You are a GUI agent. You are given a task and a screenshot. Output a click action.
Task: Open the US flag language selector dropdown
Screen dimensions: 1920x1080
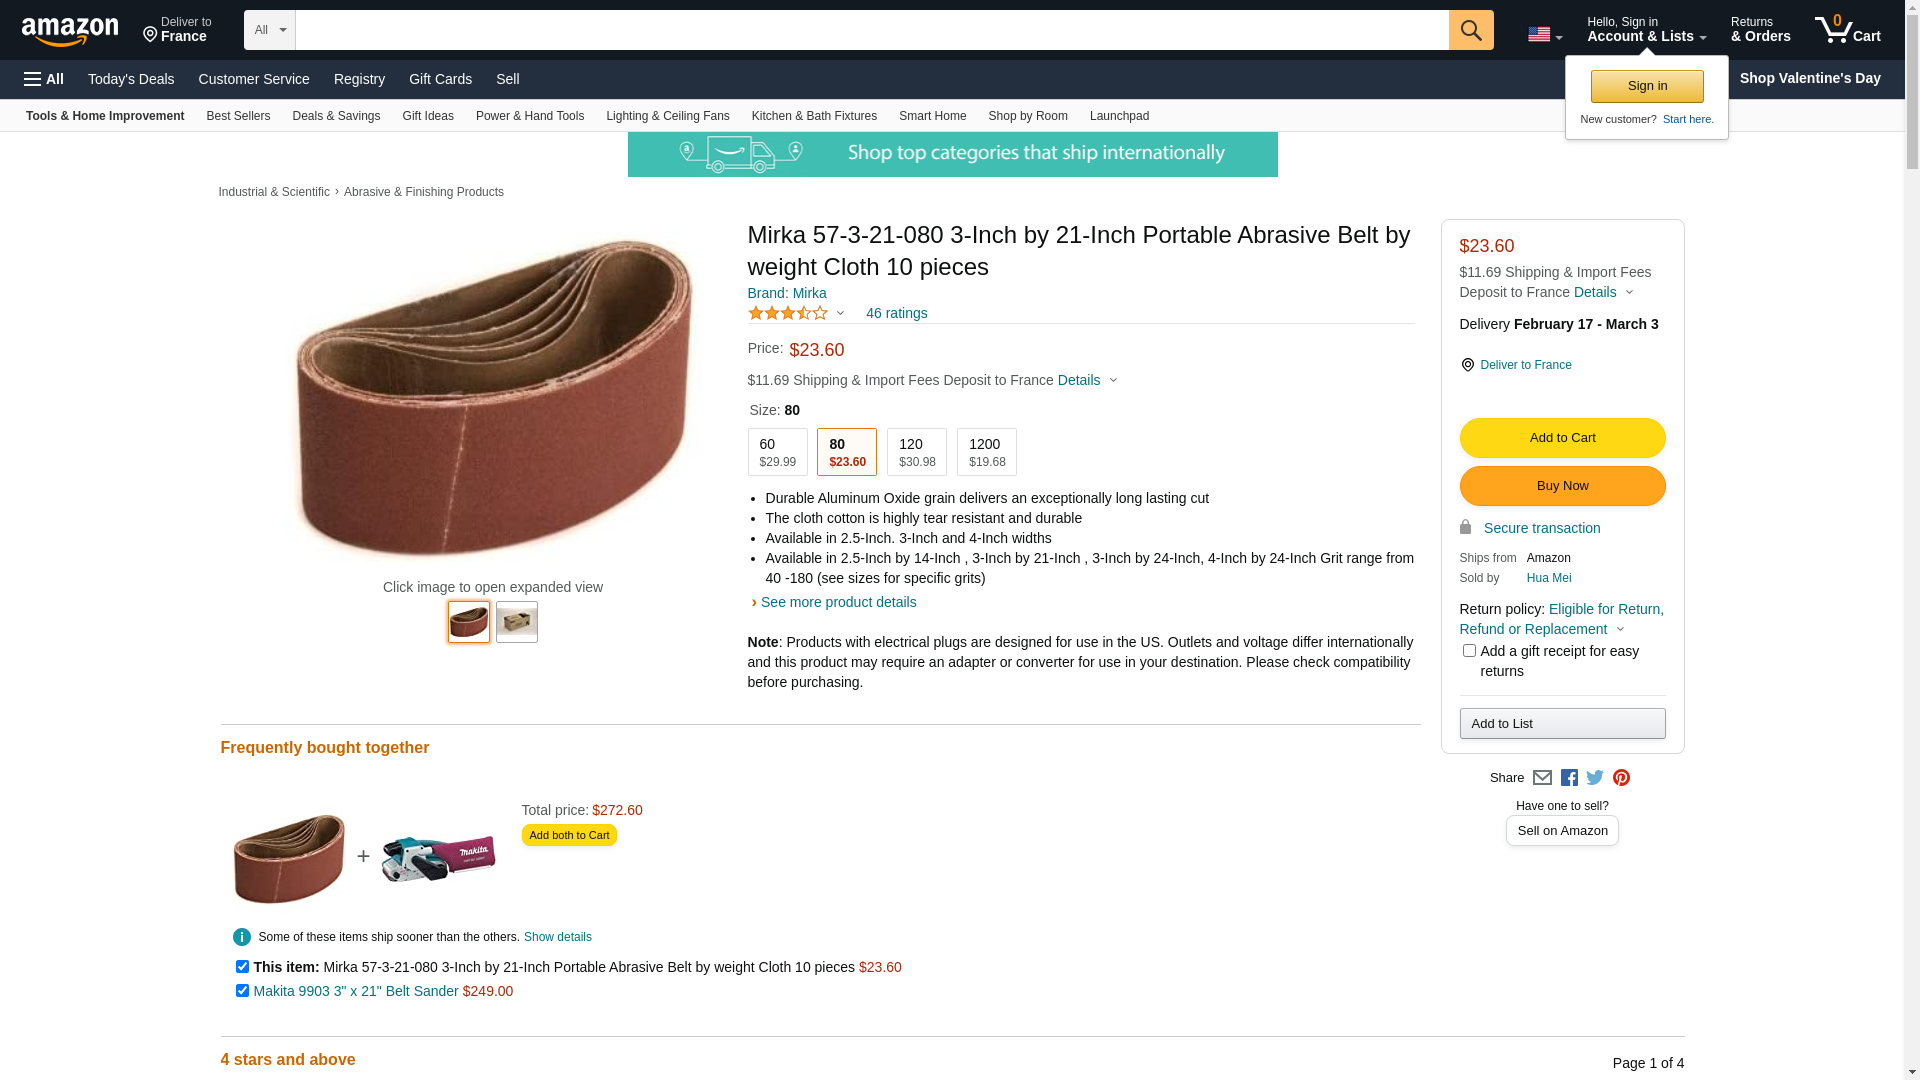pos(1544,35)
